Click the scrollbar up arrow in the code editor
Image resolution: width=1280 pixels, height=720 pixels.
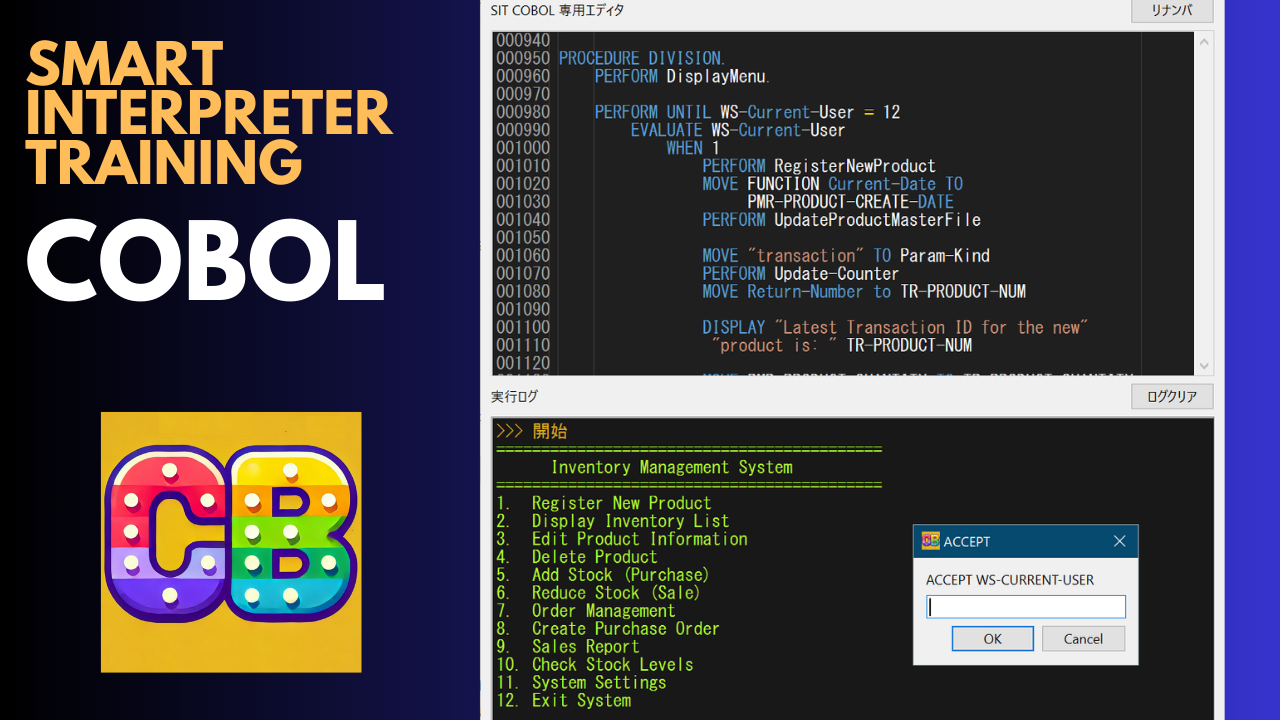click(x=1201, y=42)
